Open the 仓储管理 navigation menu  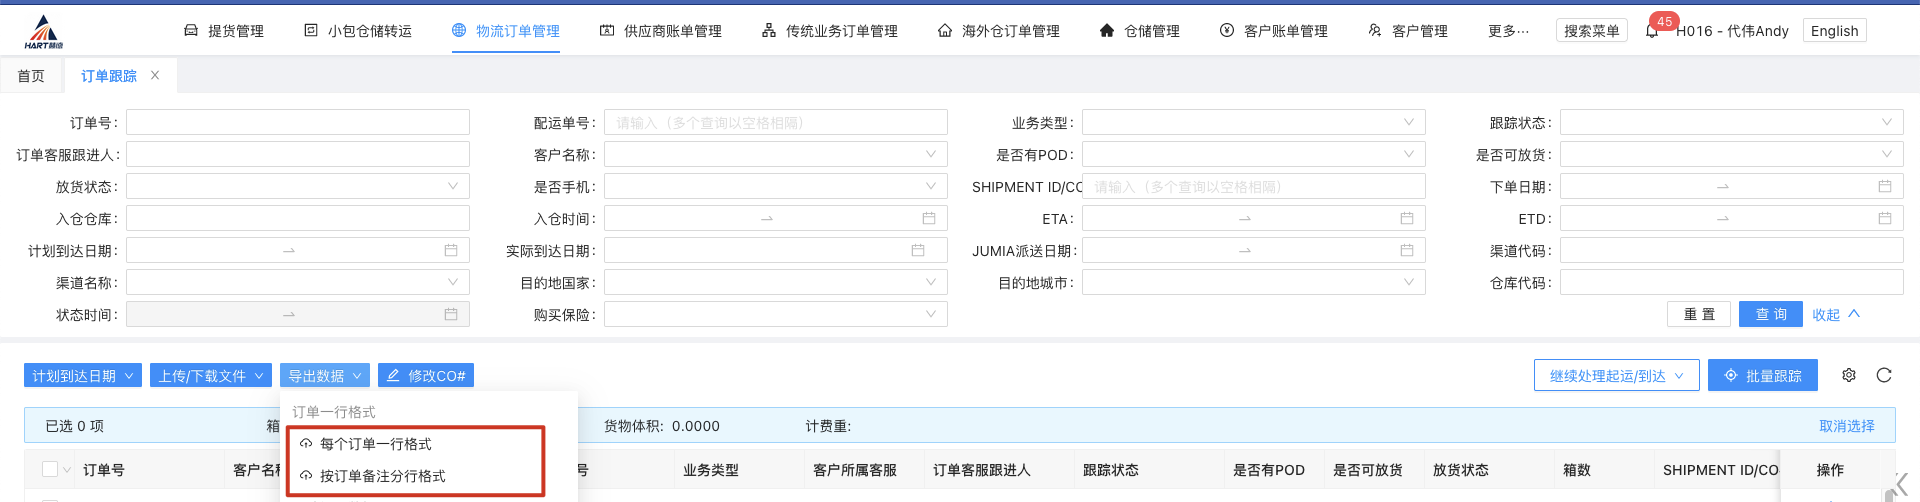click(x=1140, y=31)
